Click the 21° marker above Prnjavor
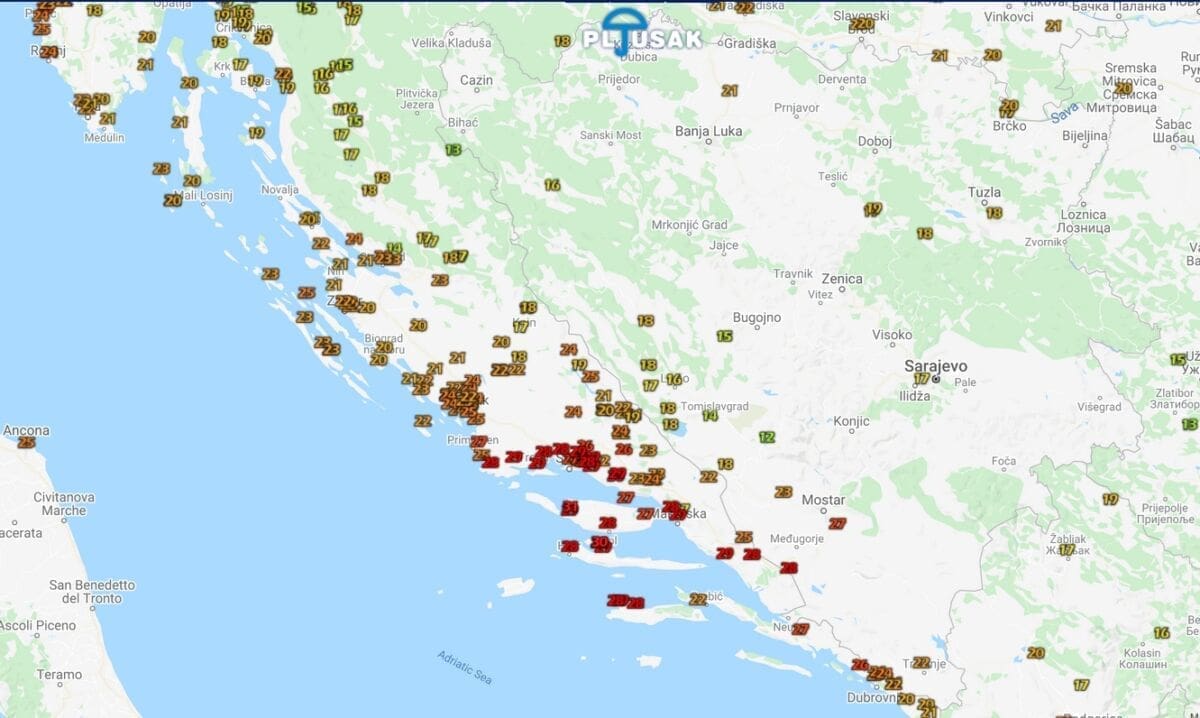 729,91
